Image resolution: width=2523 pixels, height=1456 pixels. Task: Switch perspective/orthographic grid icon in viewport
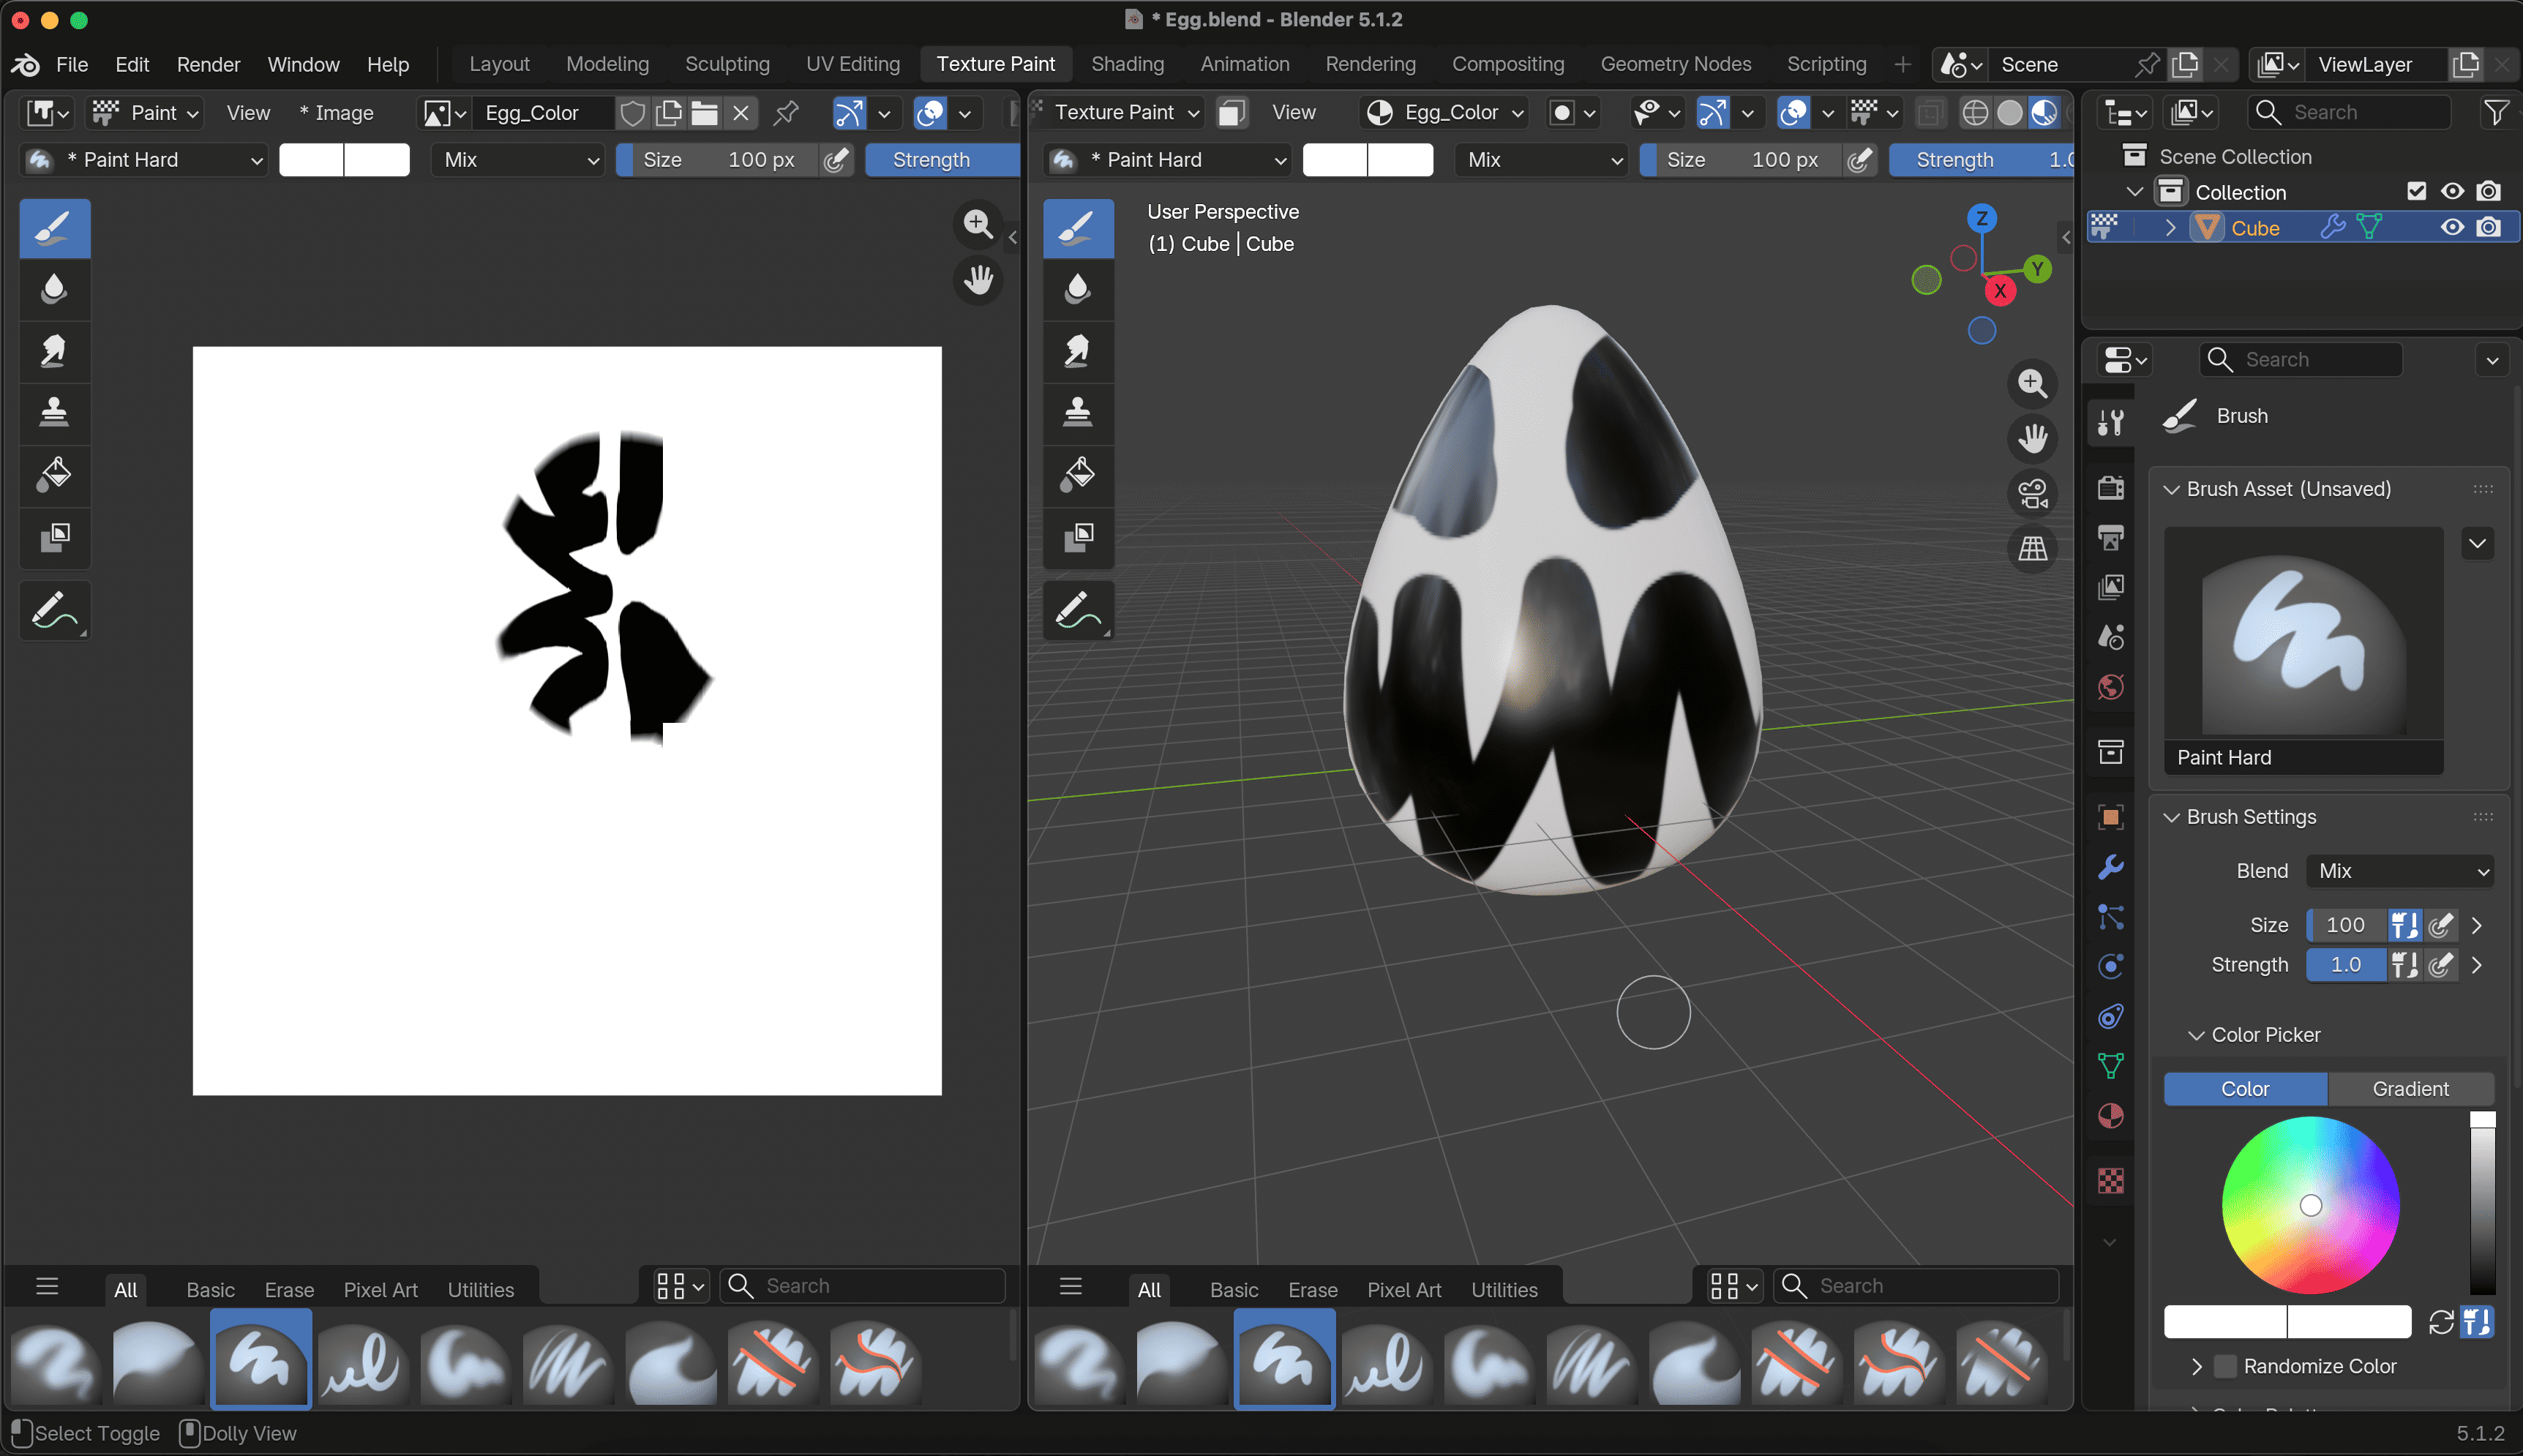(2032, 548)
